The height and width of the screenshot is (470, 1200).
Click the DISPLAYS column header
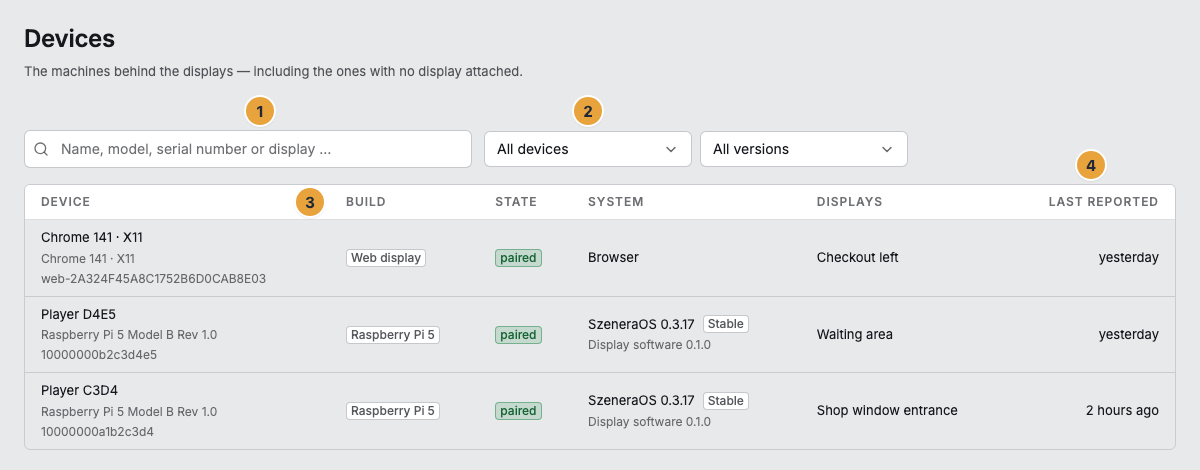coord(850,202)
